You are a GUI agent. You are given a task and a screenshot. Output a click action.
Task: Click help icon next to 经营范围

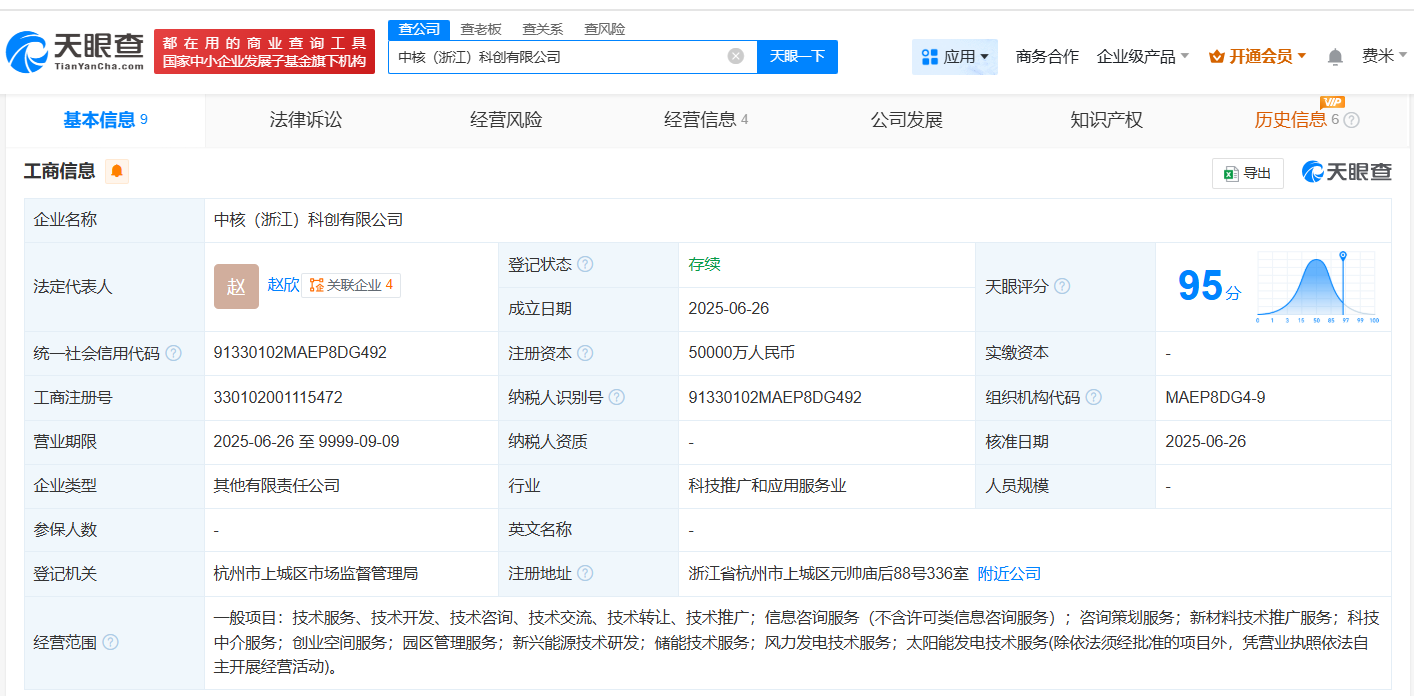click(x=110, y=642)
